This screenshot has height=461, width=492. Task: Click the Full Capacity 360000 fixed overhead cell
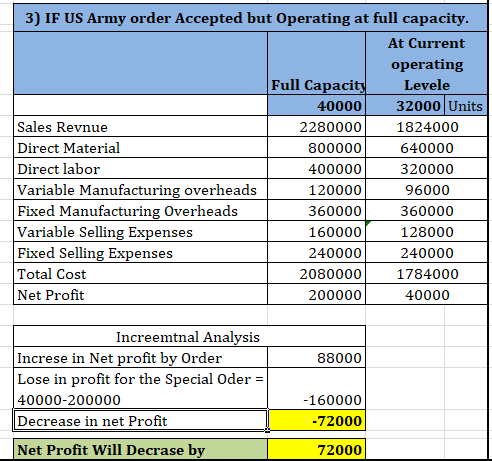tap(316, 211)
